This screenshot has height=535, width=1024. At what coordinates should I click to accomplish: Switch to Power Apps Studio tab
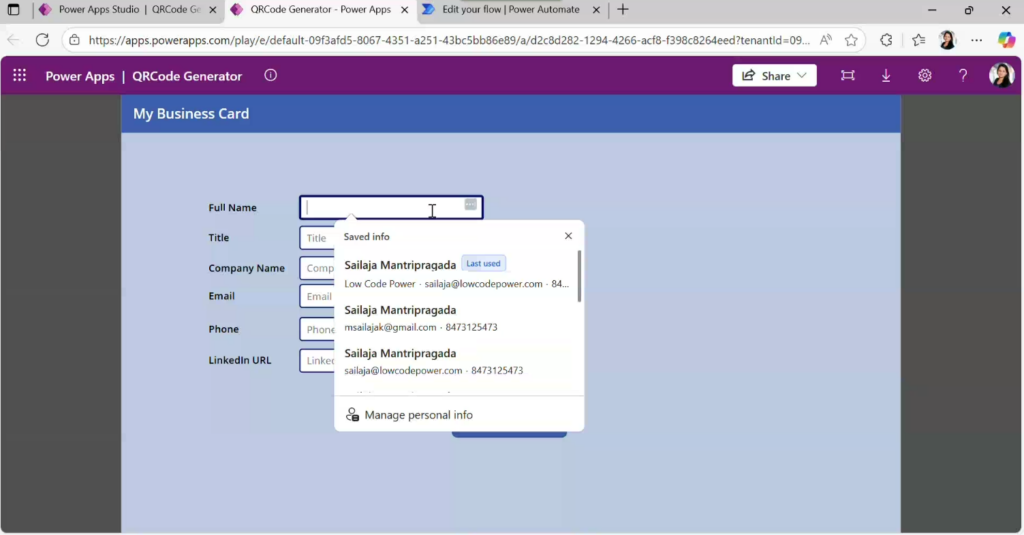coord(118,10)
